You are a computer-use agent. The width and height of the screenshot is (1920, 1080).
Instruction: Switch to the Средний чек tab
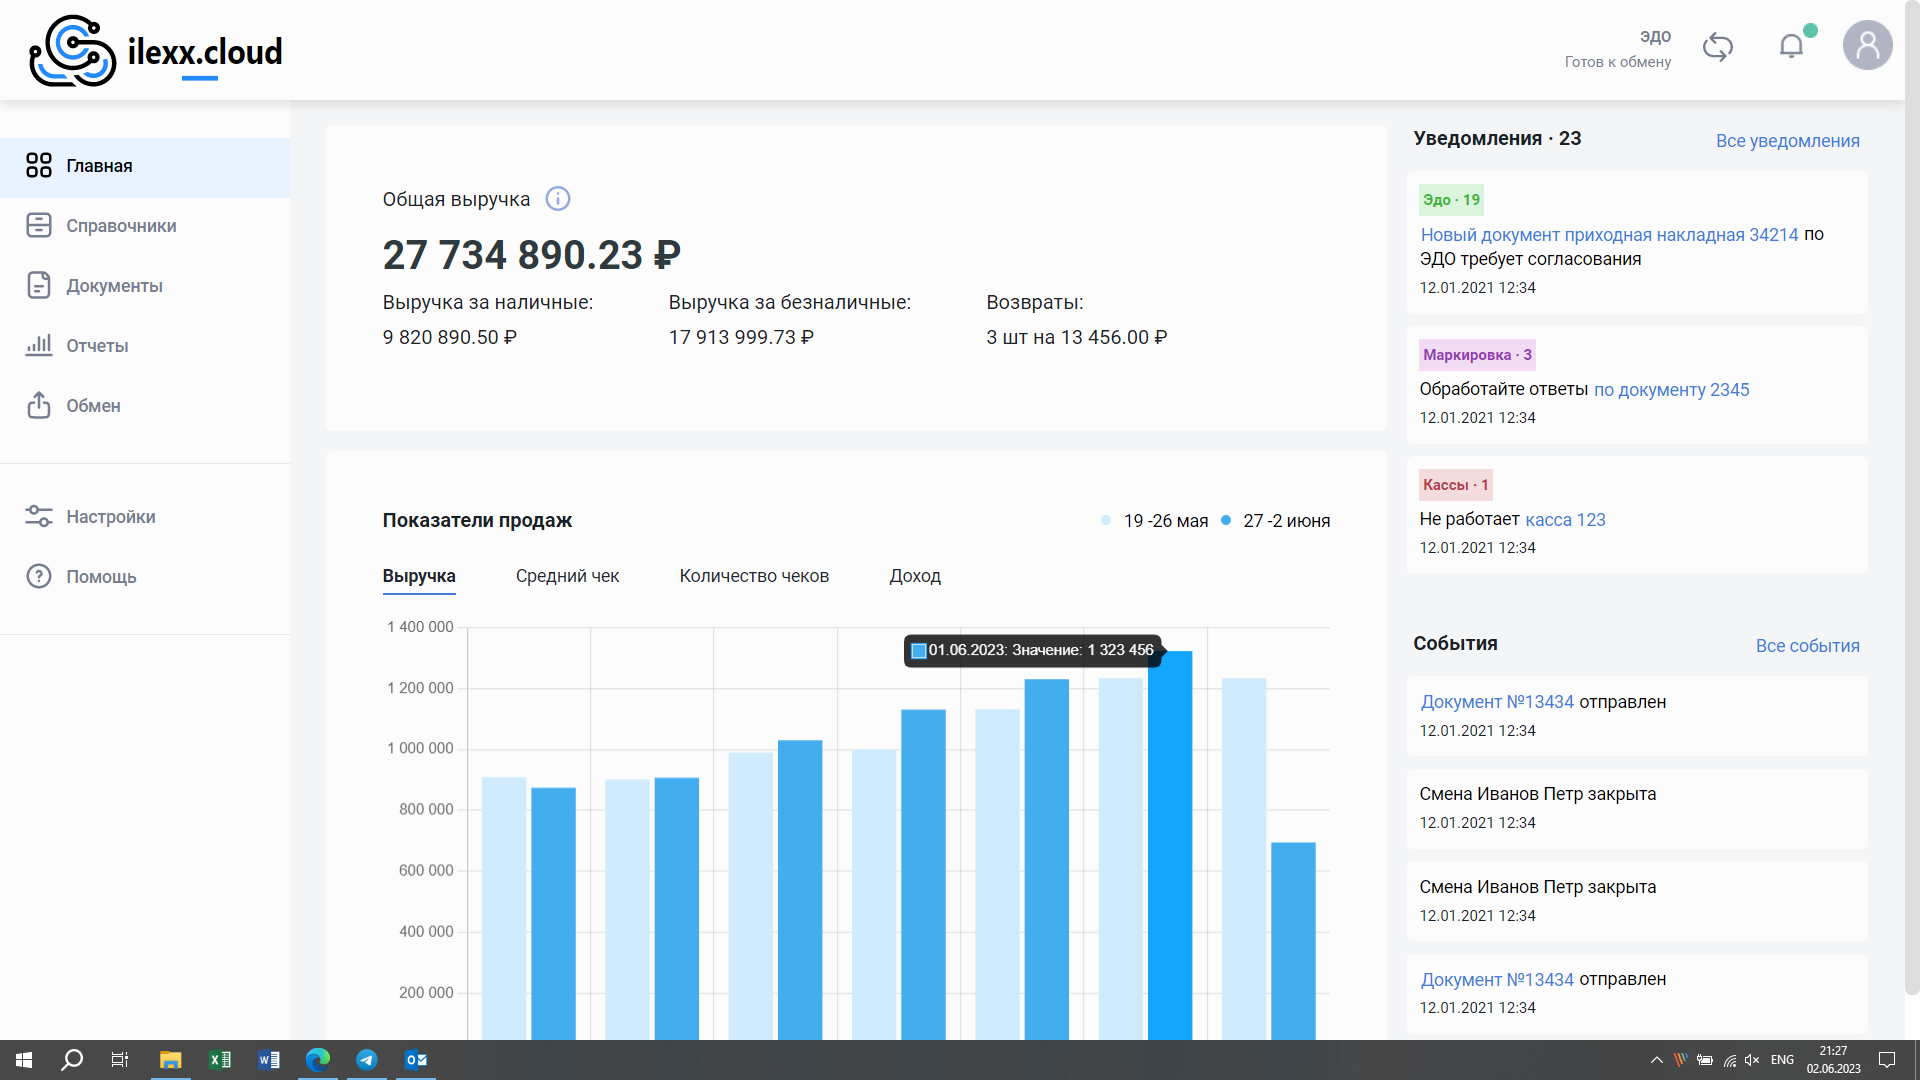[567, 576]
